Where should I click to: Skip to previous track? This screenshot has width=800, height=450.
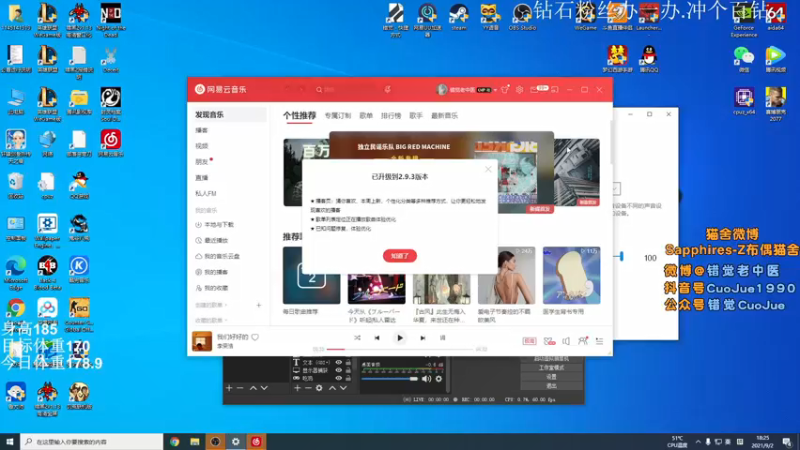click(377, 338)
